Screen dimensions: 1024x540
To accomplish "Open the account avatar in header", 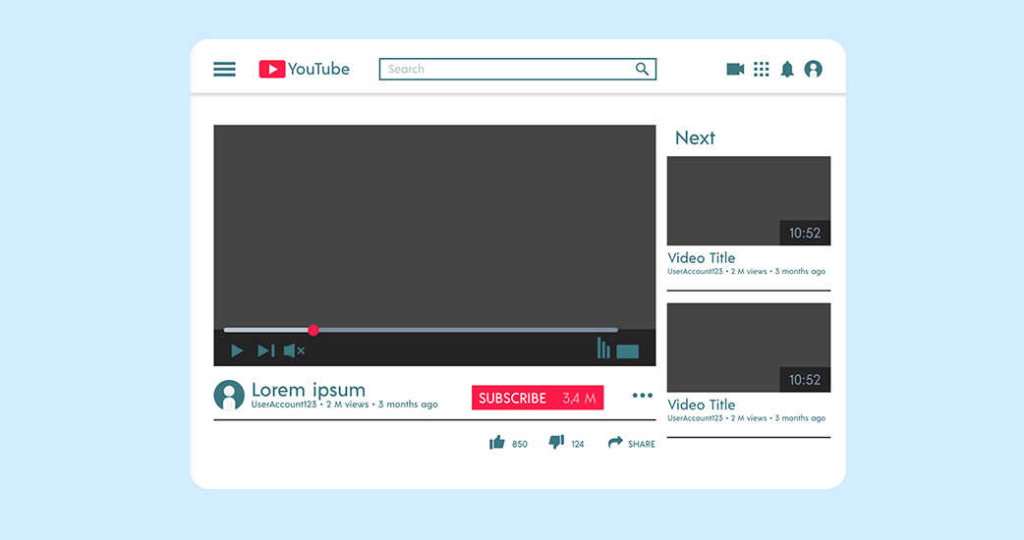I will point(813,69).
